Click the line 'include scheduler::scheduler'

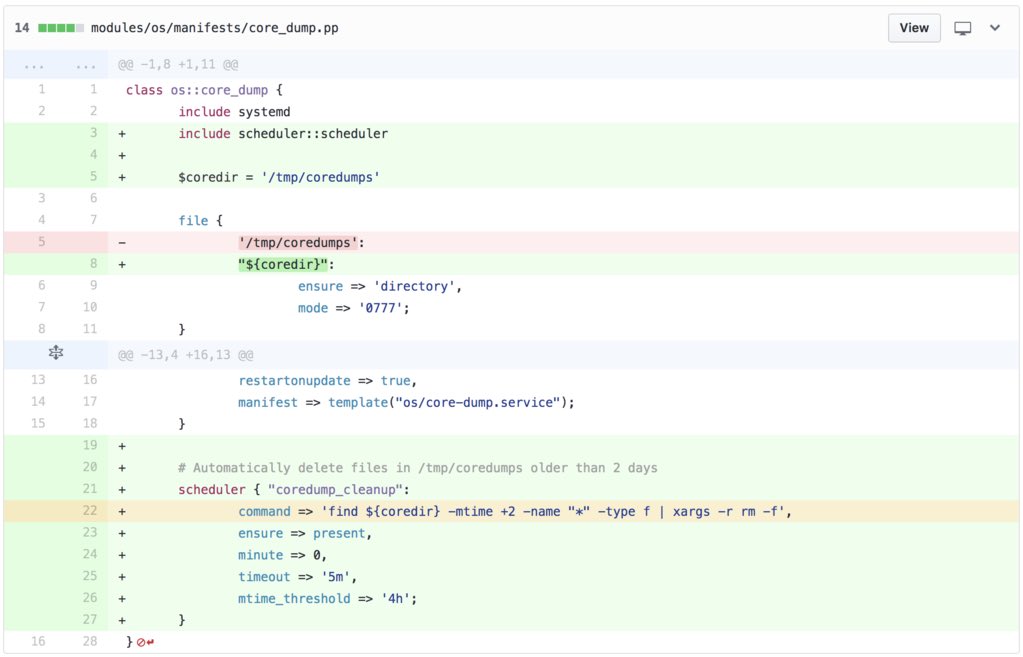(283, 134)
